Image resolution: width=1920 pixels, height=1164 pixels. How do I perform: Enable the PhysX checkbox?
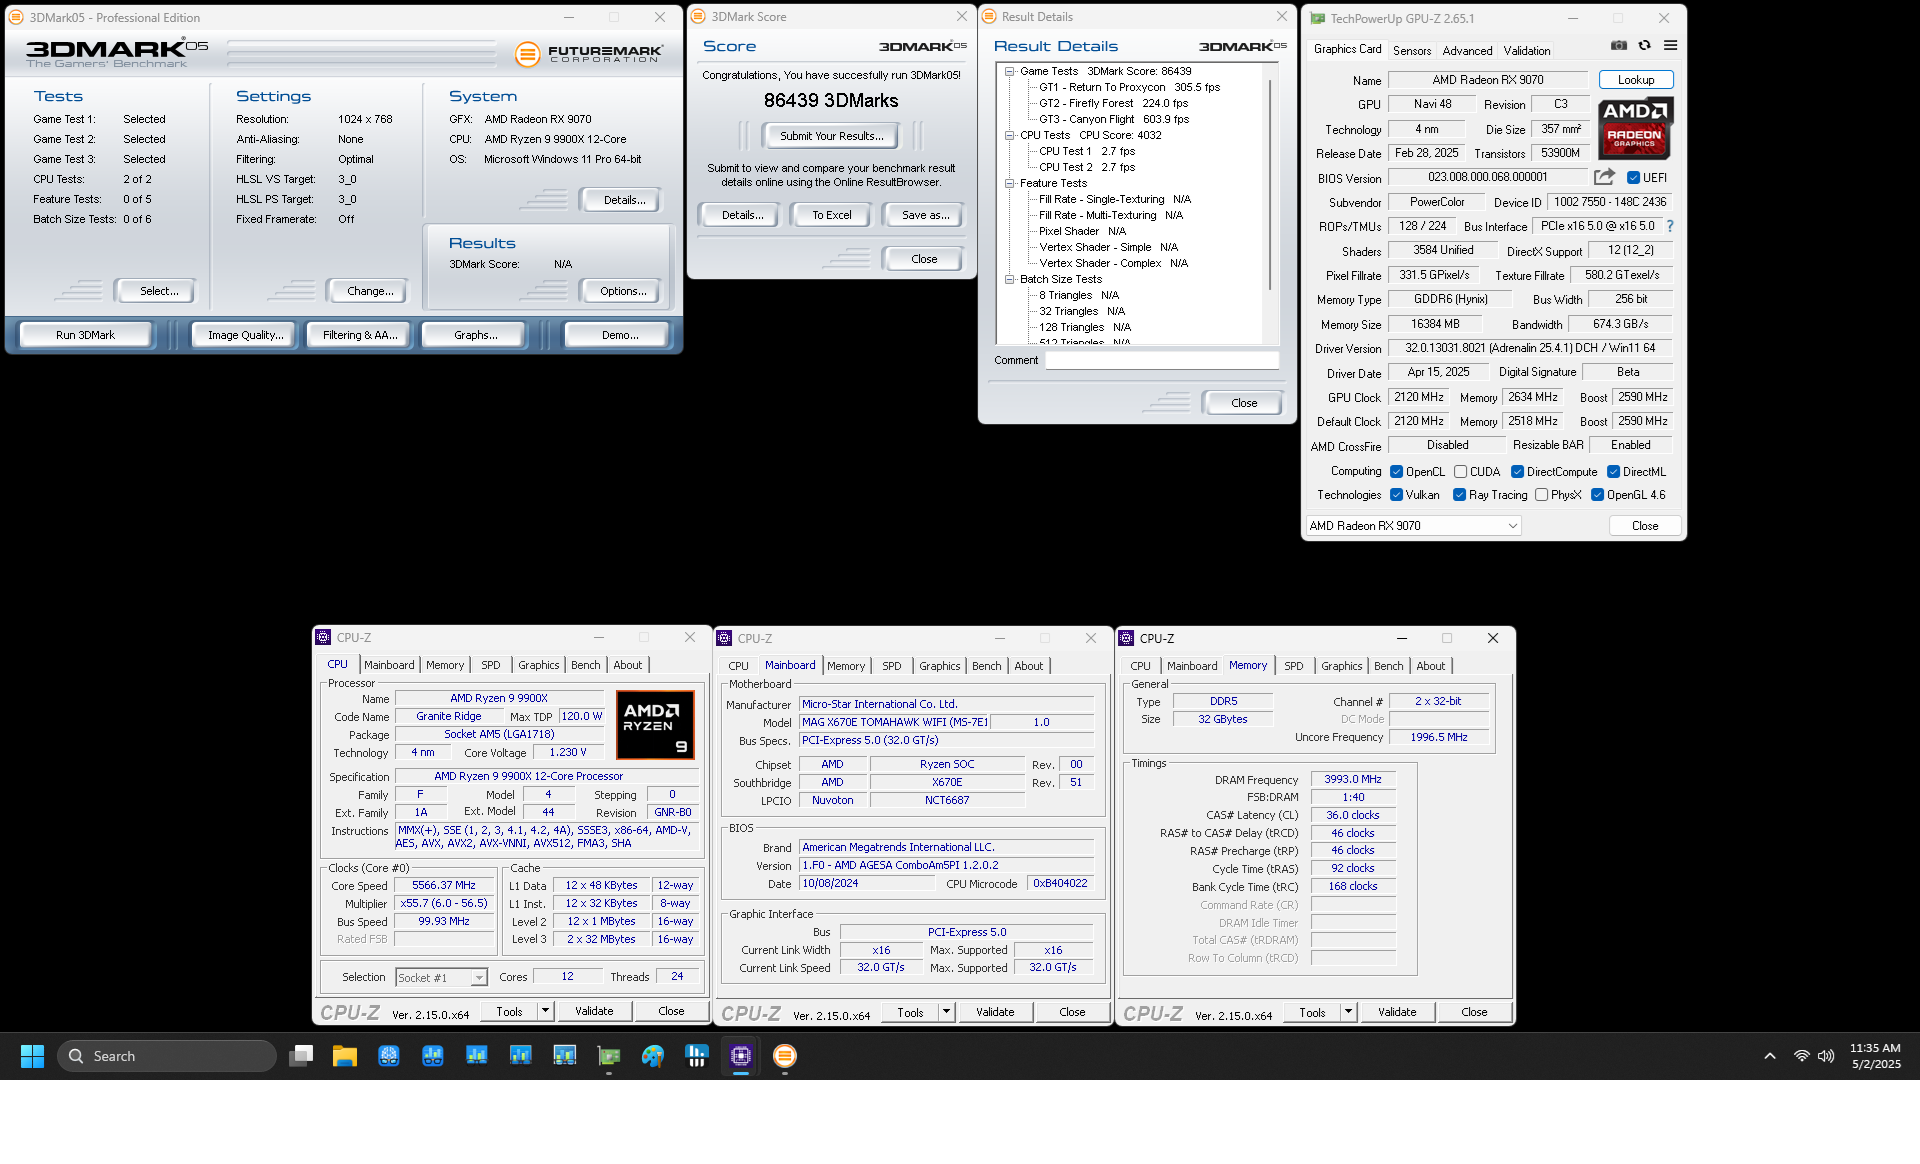[1542, 495]
